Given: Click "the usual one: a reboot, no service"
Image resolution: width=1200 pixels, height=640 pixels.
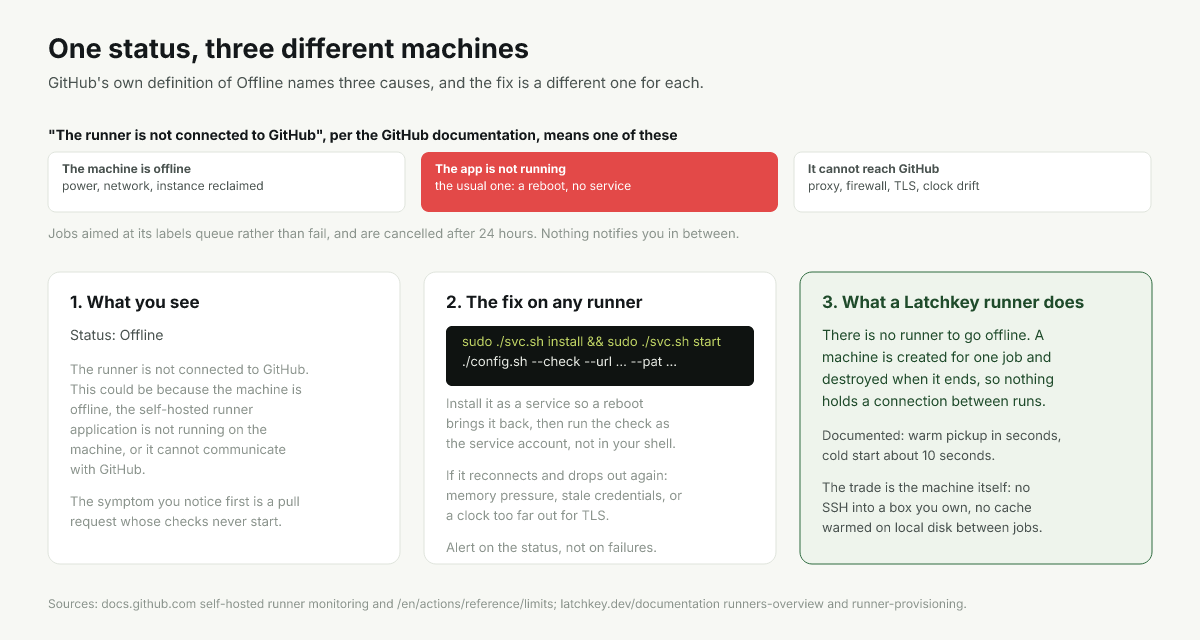Looking at the screenshot, I should pos(533,186).
